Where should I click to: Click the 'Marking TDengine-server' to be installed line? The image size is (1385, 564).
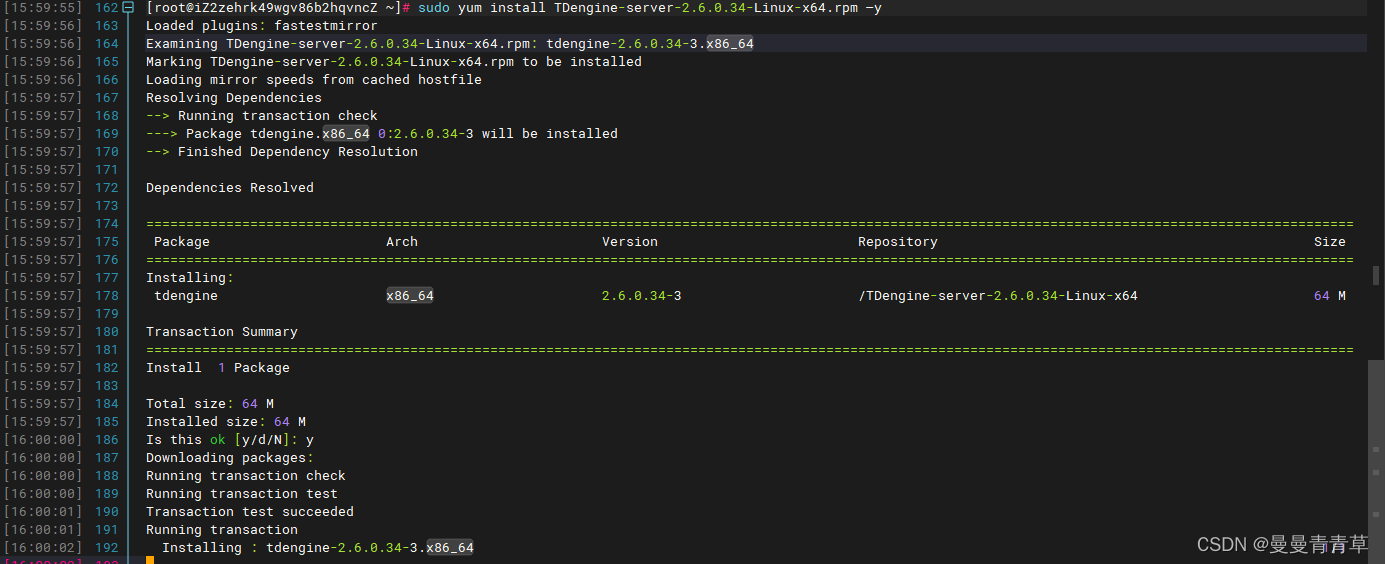[394, 62]
